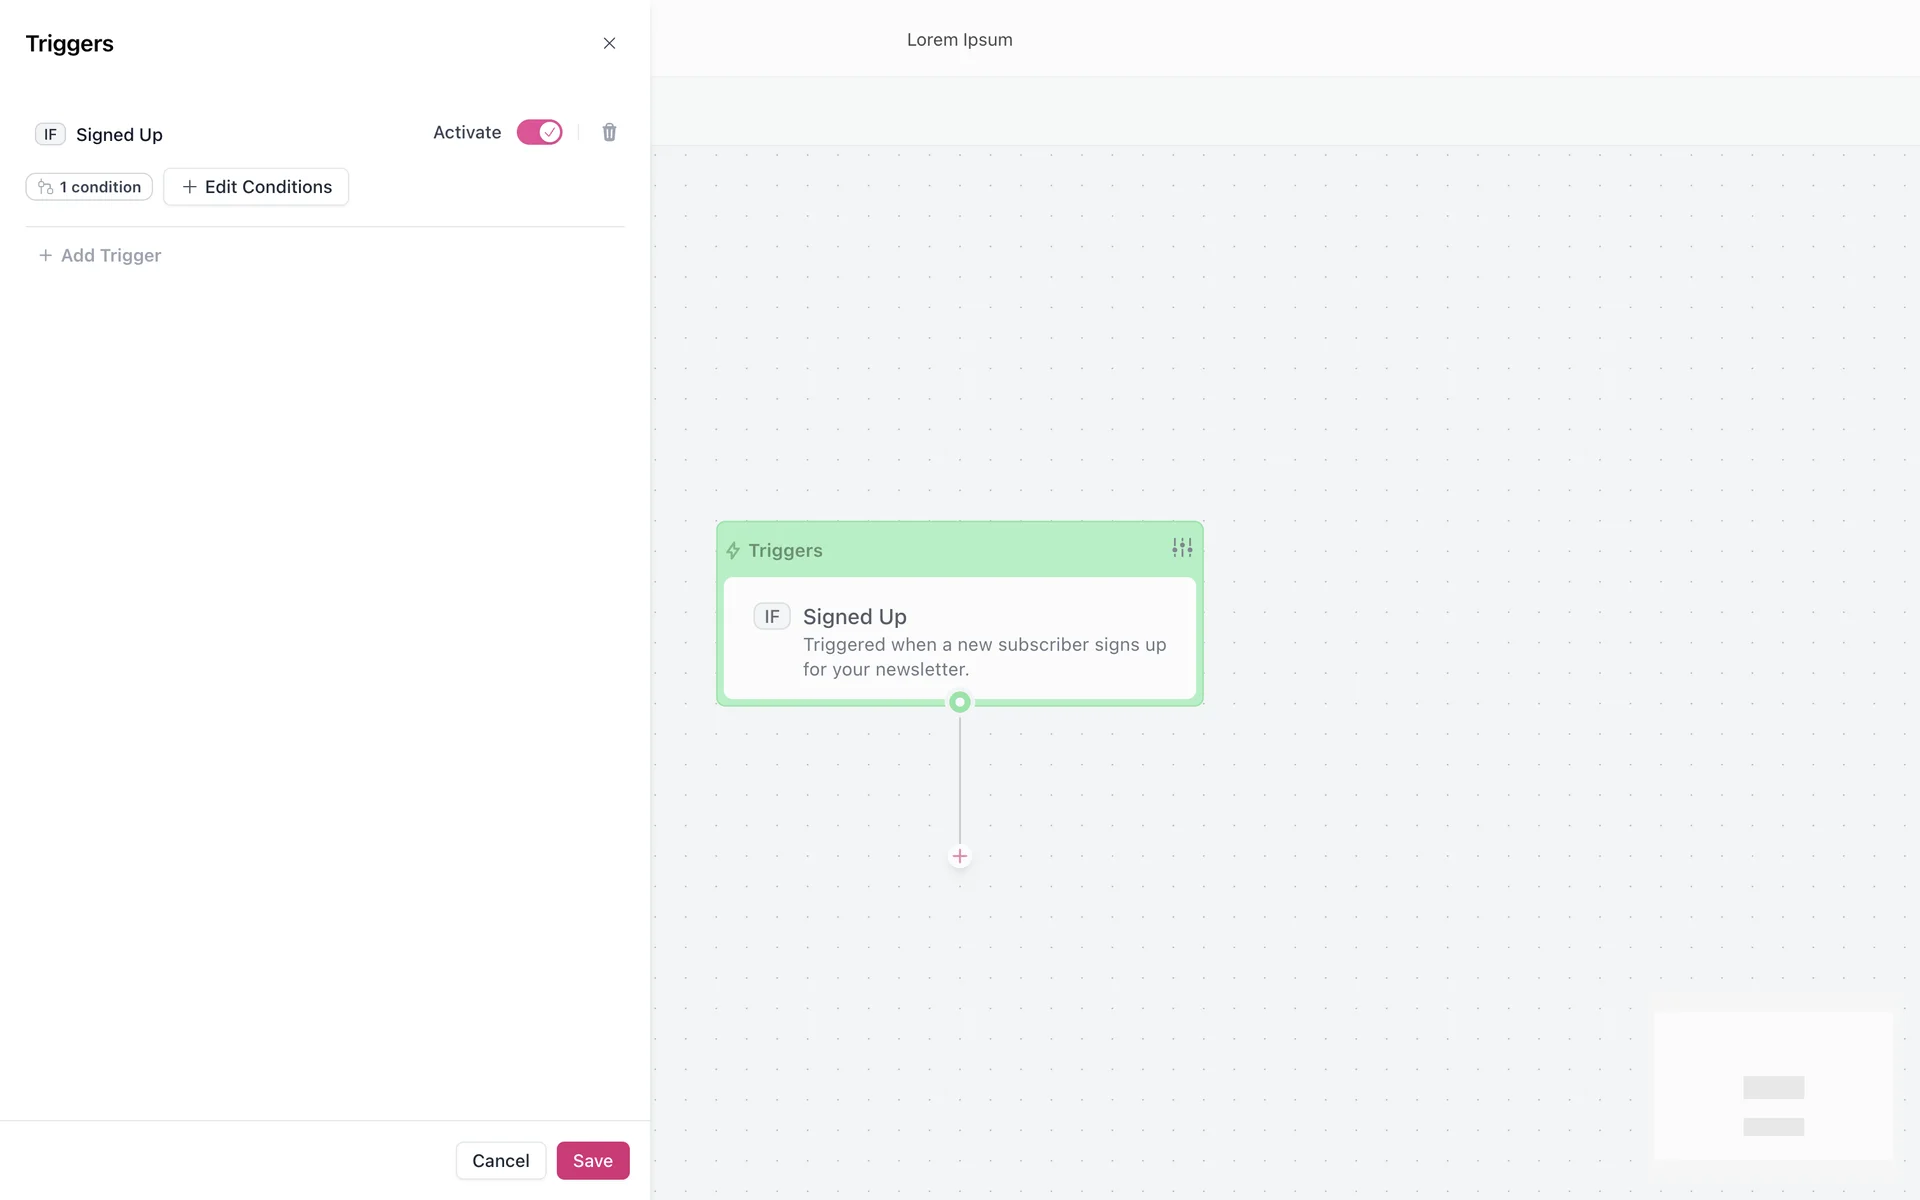1920x1200 pixels.
Task: Click the Signed Up label in the panel
Action: (x=119, y=135)
